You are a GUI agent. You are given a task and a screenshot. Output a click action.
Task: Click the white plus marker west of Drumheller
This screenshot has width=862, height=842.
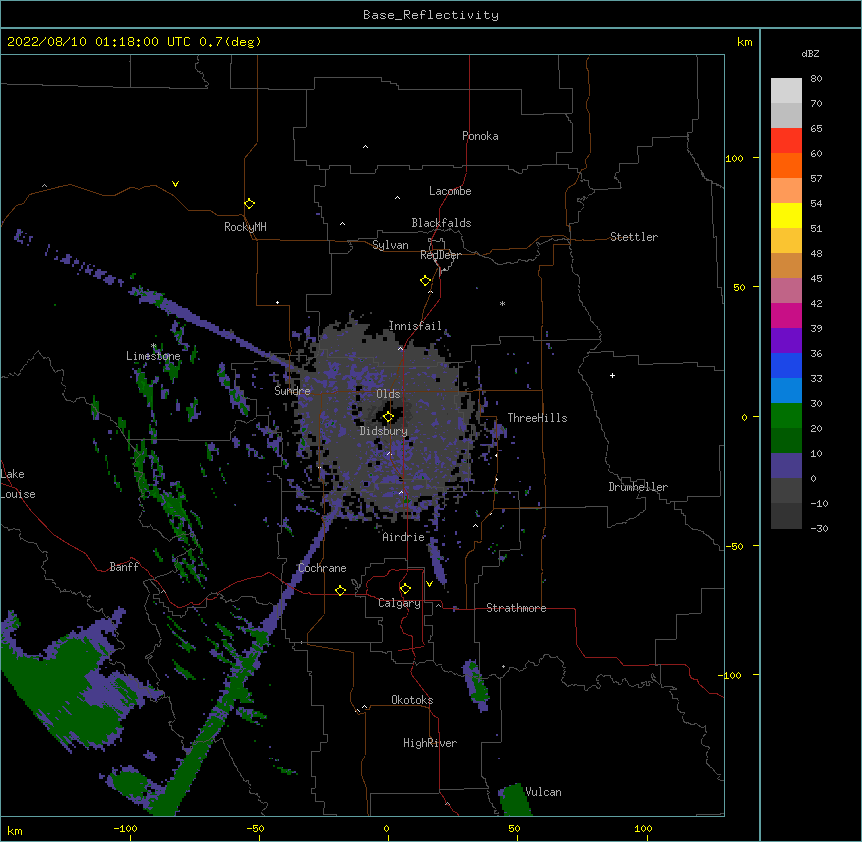click(x=612, y=375)
